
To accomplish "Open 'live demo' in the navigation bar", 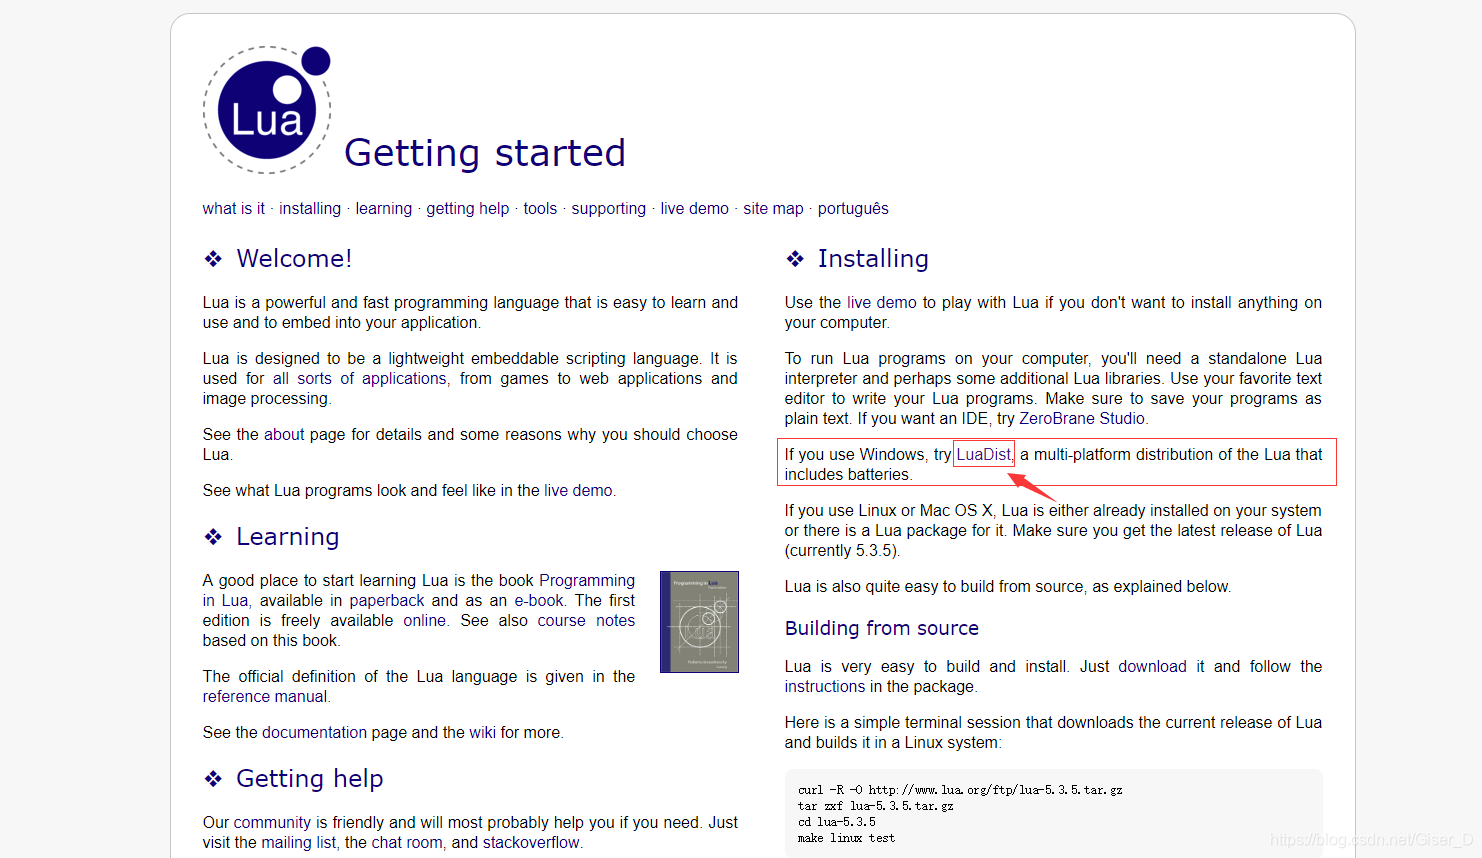I will 695,208.
